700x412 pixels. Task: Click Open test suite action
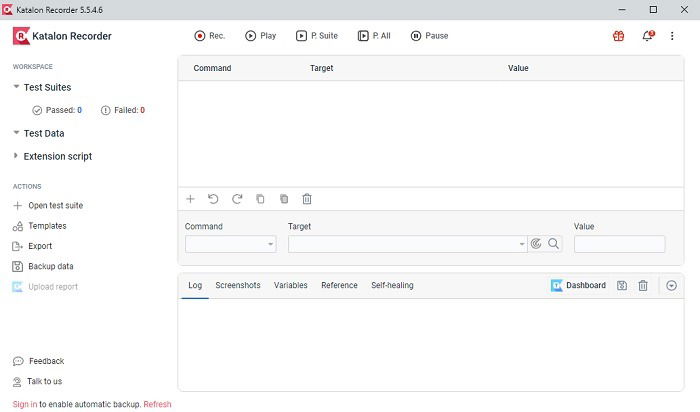48,206
